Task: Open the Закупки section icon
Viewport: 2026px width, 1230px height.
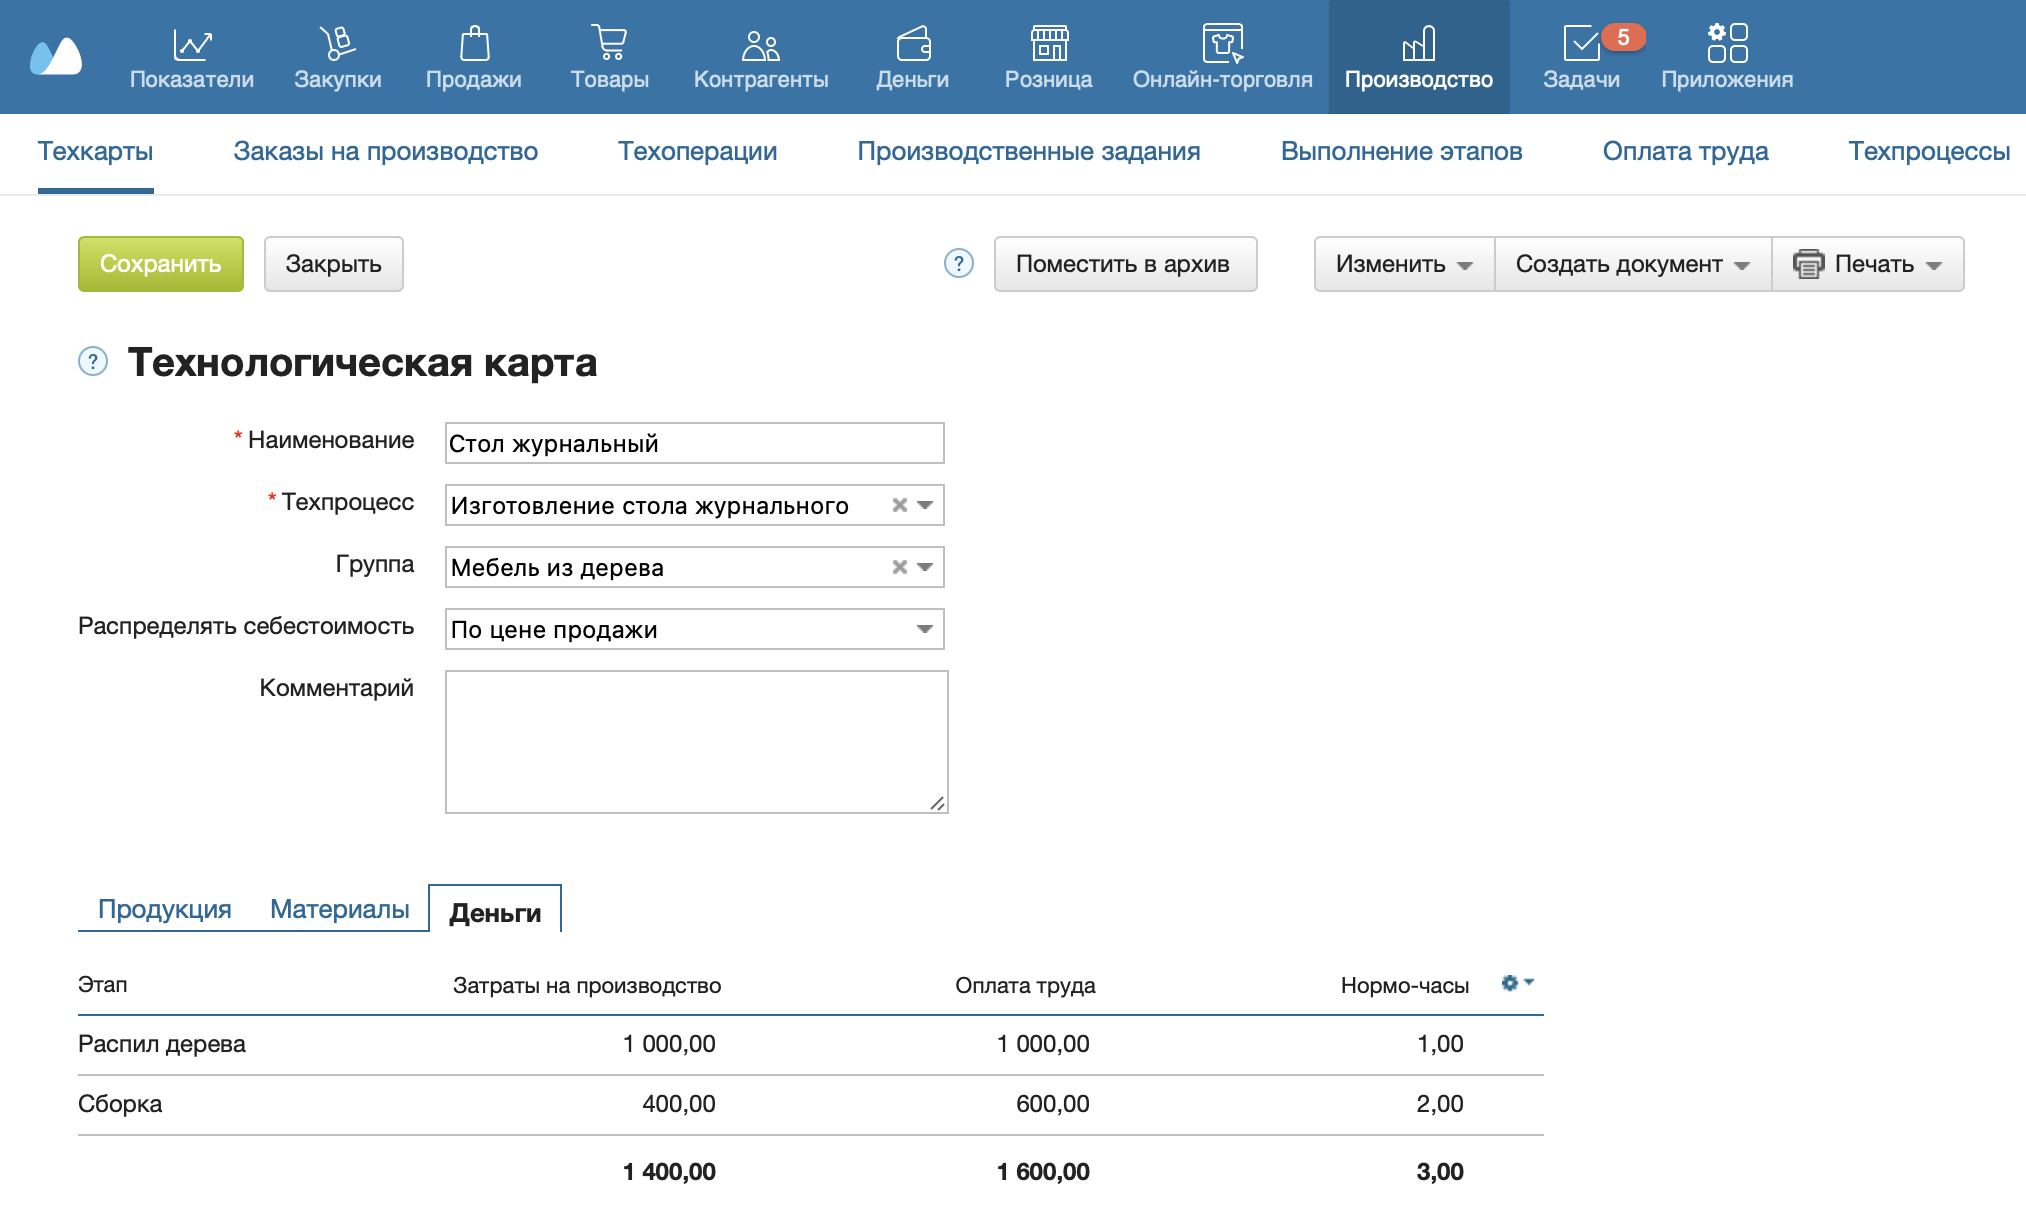Action: click(x=337, y=43)
